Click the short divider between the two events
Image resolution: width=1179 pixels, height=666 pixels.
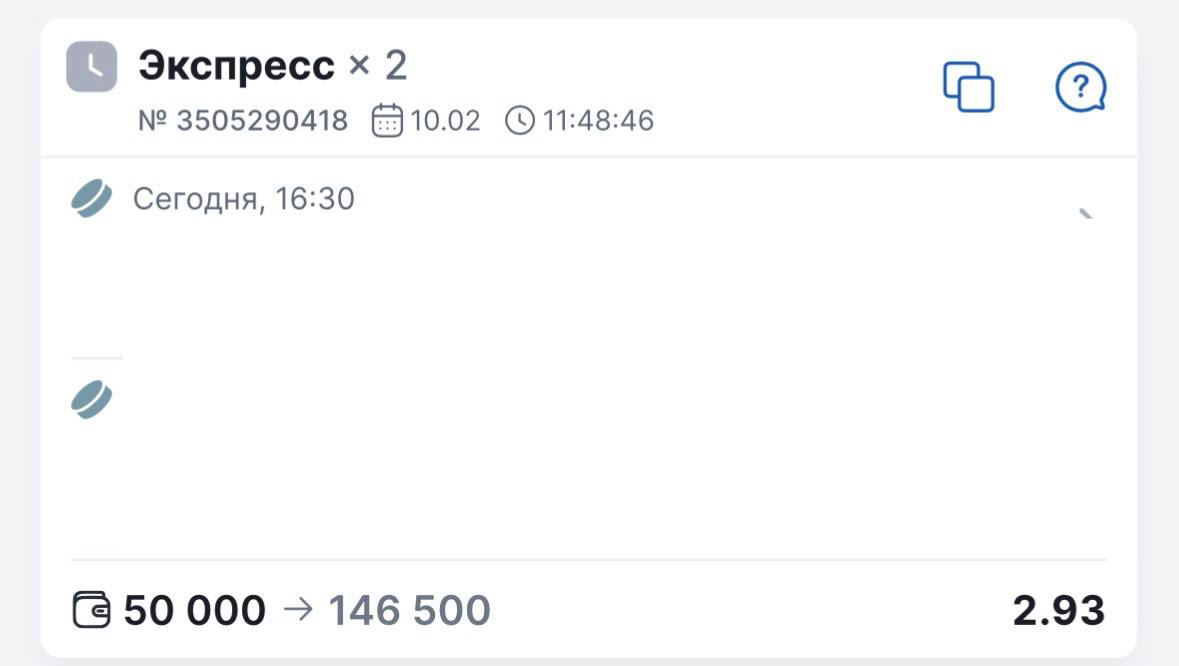click(x=97, y=357)
